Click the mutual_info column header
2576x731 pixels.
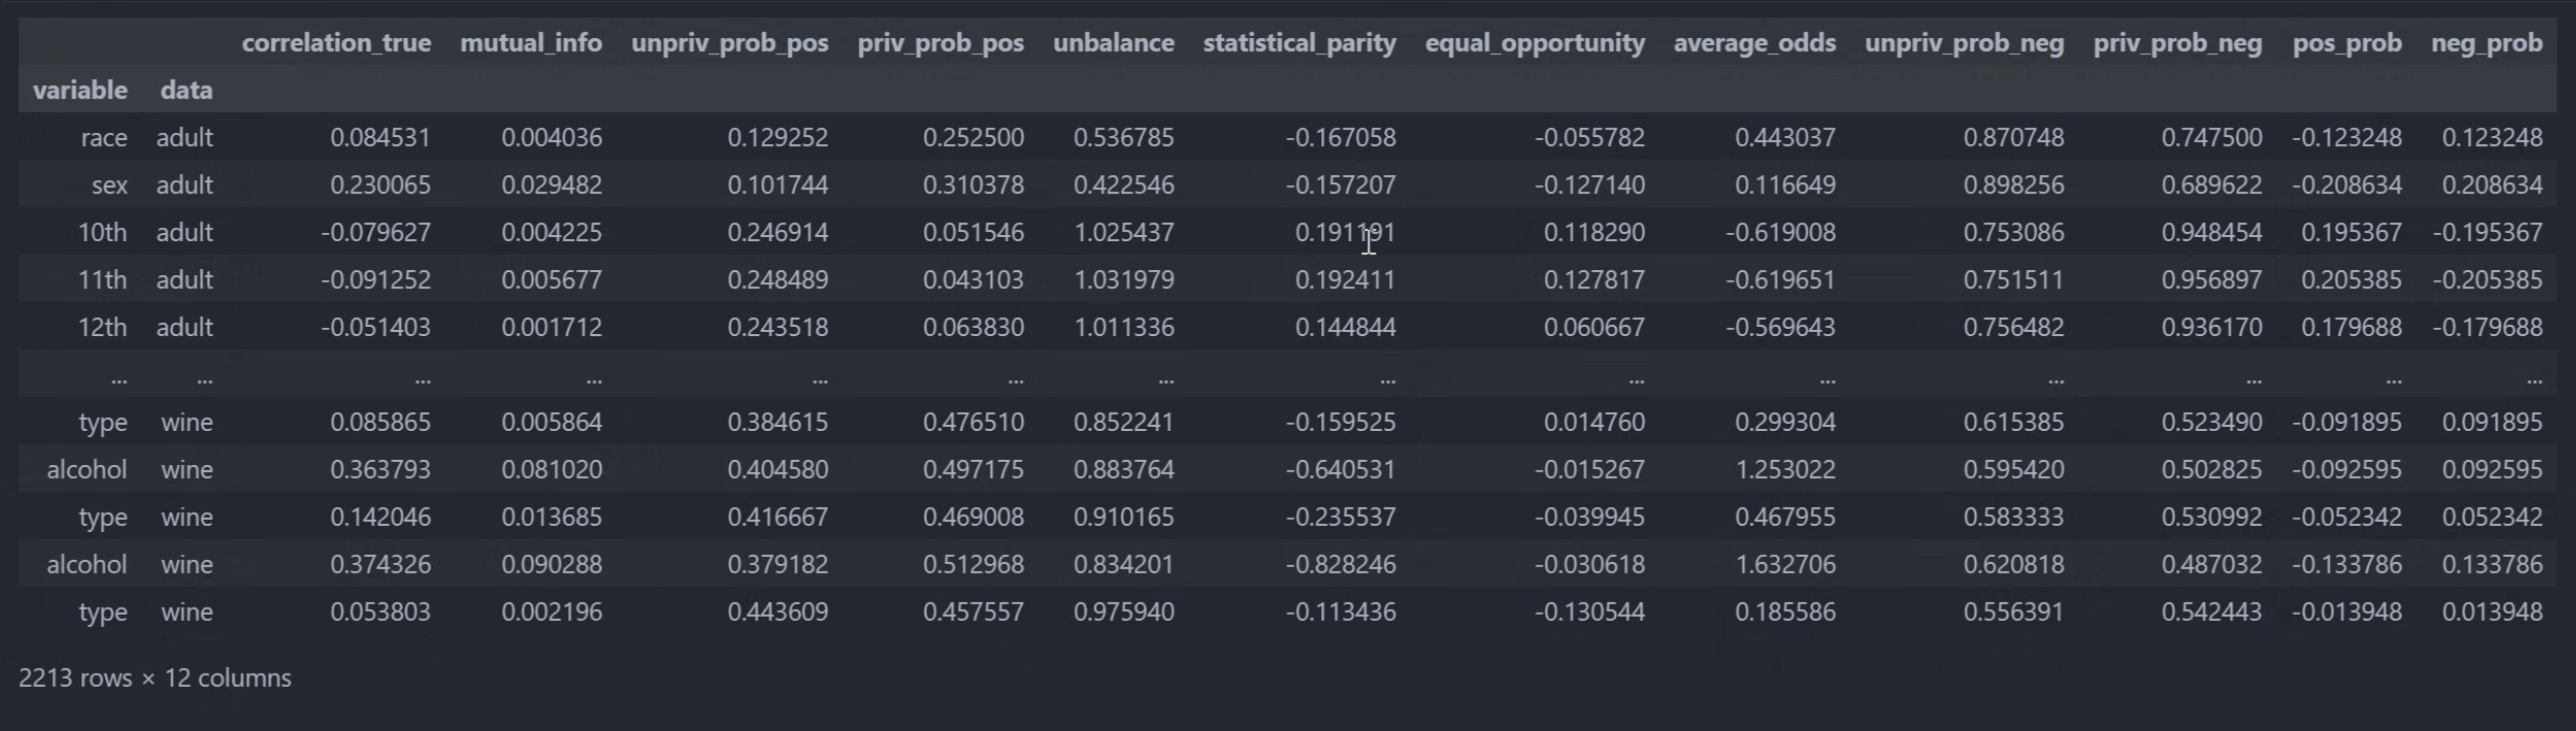(x=531, y=43)
